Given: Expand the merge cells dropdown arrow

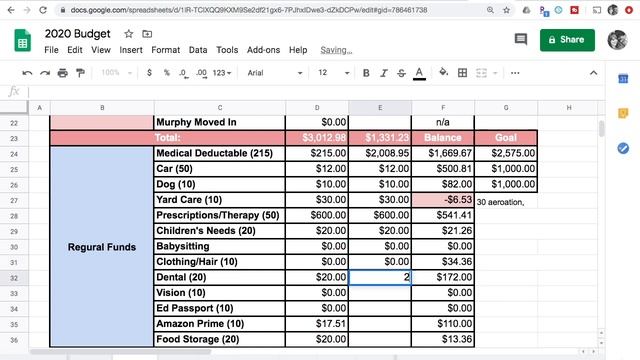Looking at the screenshot, I should point(495,73).
